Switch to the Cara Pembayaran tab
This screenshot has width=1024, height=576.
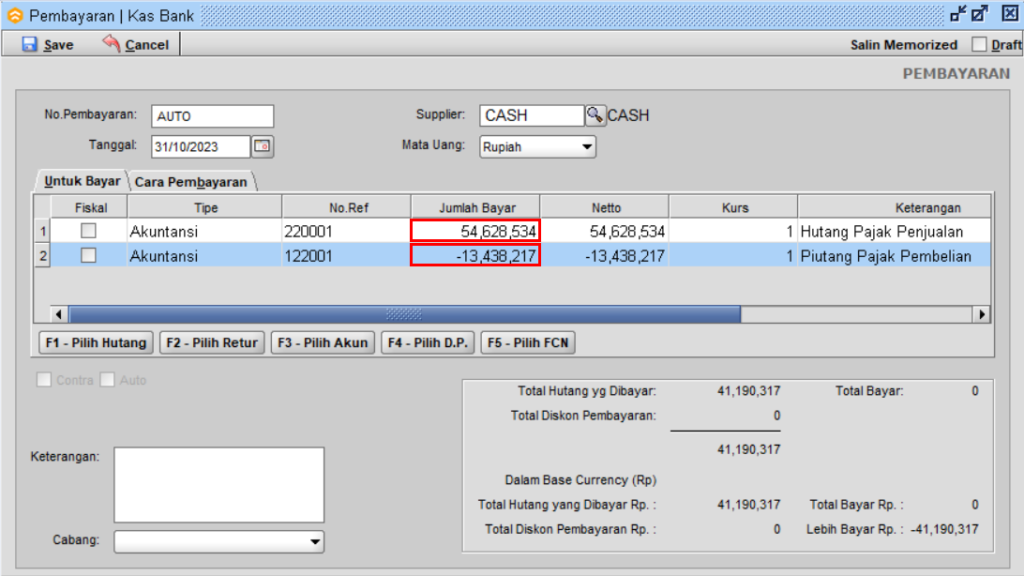pos(191,182)
